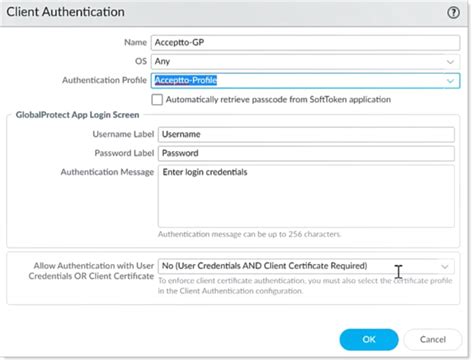Focus the Password Label text field

coord(306,153)
